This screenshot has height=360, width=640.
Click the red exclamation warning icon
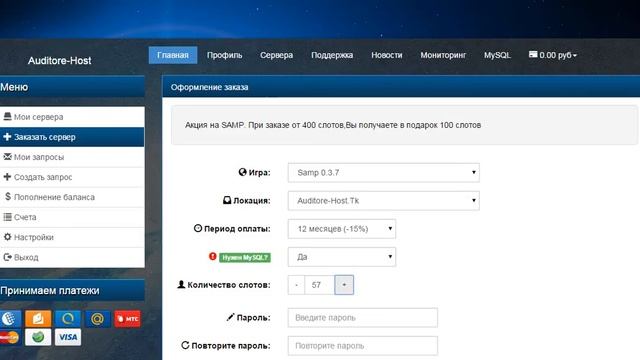(x=212, y=256)
